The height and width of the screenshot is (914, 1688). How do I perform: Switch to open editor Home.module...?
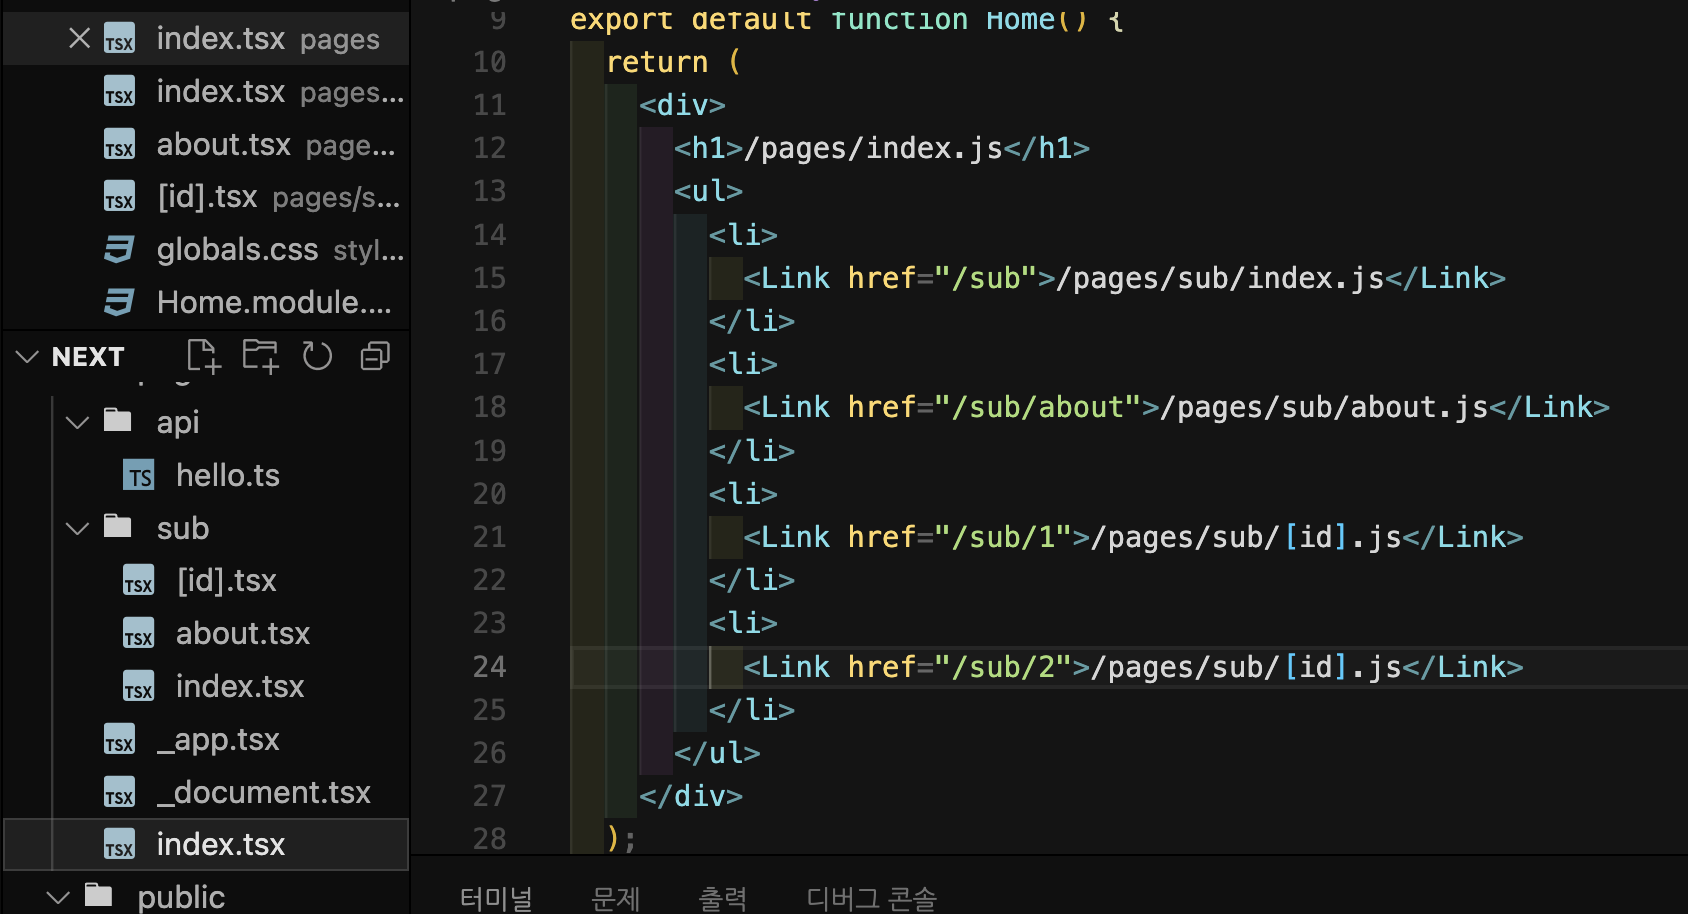coord(206,302)
